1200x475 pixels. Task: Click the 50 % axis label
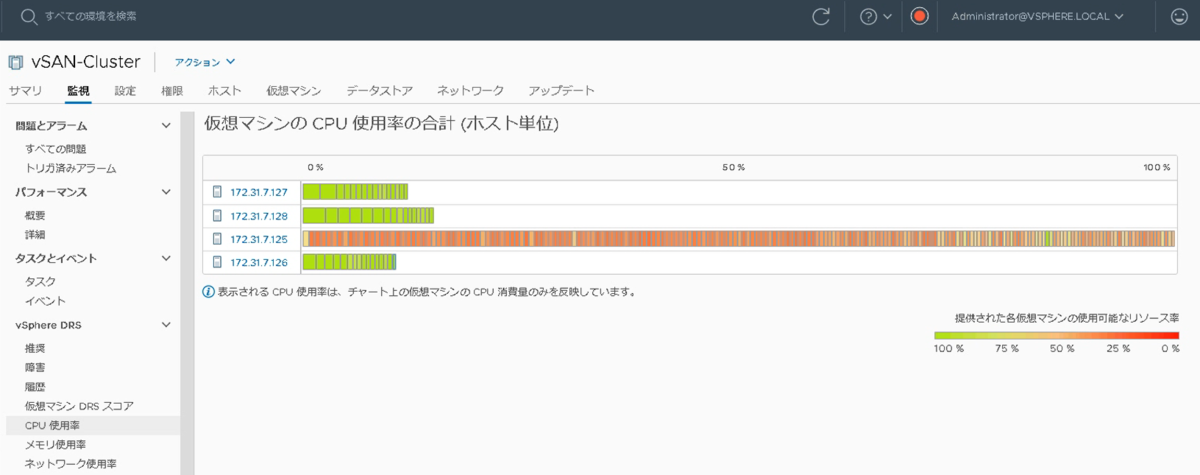[x=734, y=167]
